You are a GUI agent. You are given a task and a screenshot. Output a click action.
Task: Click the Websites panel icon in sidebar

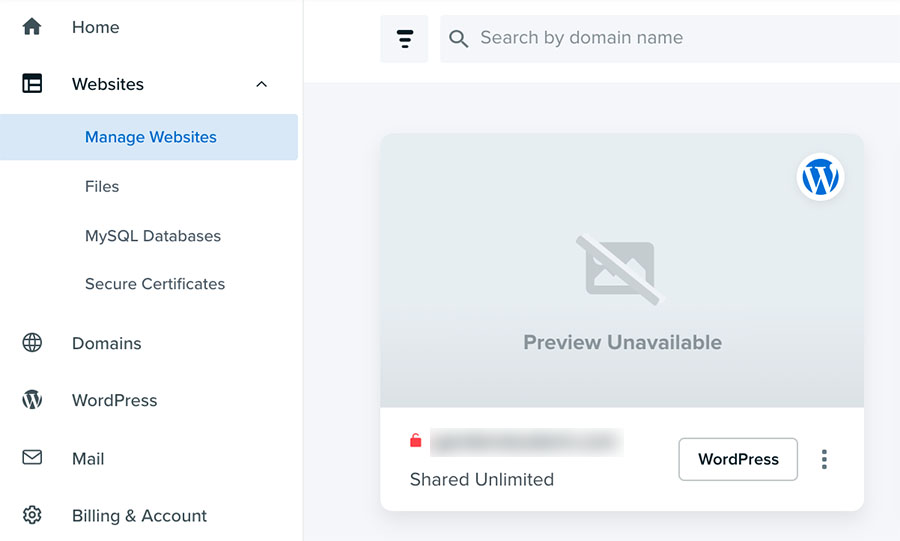click(x=32, y=84)
